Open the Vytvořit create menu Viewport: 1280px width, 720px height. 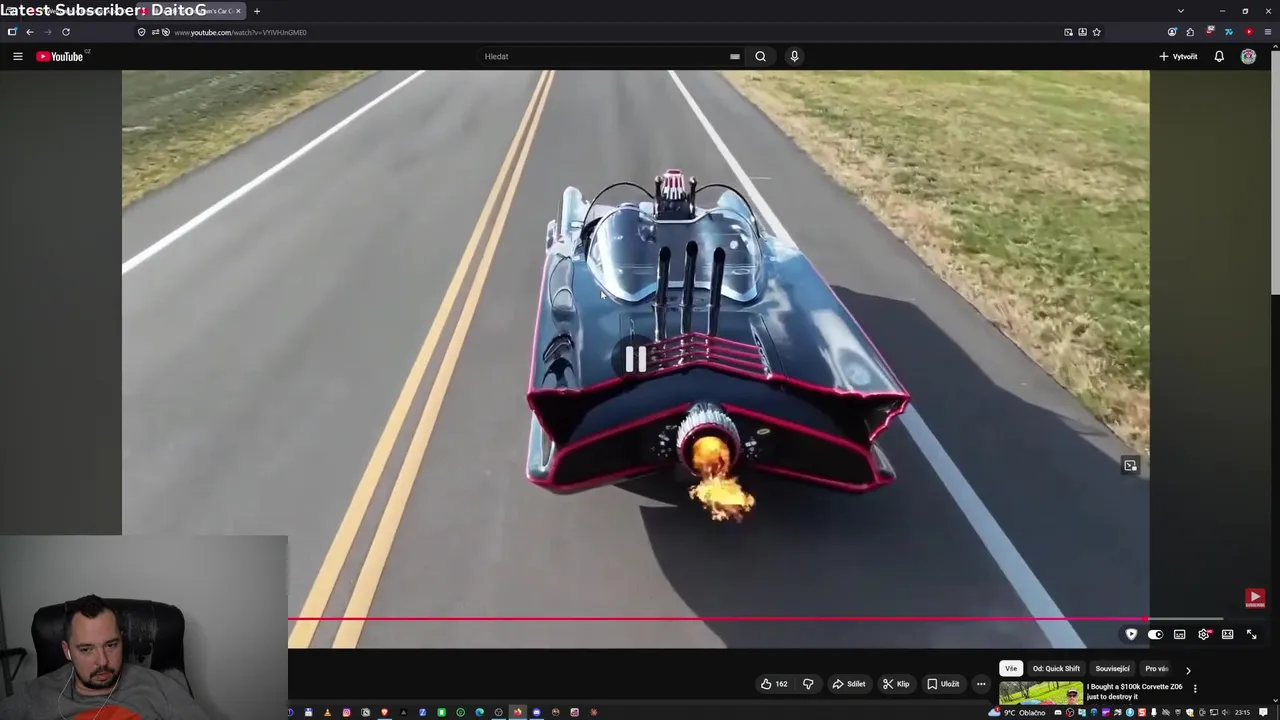click(1178, 56)
